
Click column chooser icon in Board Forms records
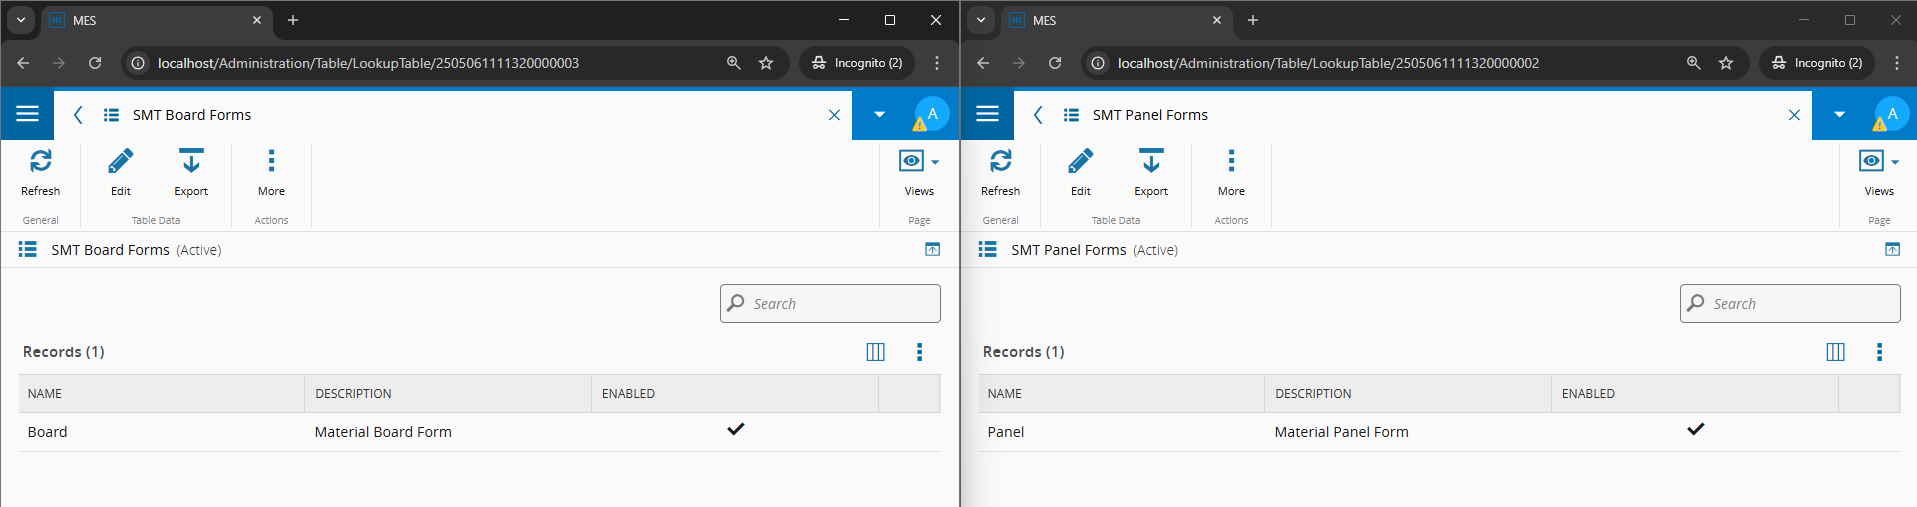pos(875,352)
